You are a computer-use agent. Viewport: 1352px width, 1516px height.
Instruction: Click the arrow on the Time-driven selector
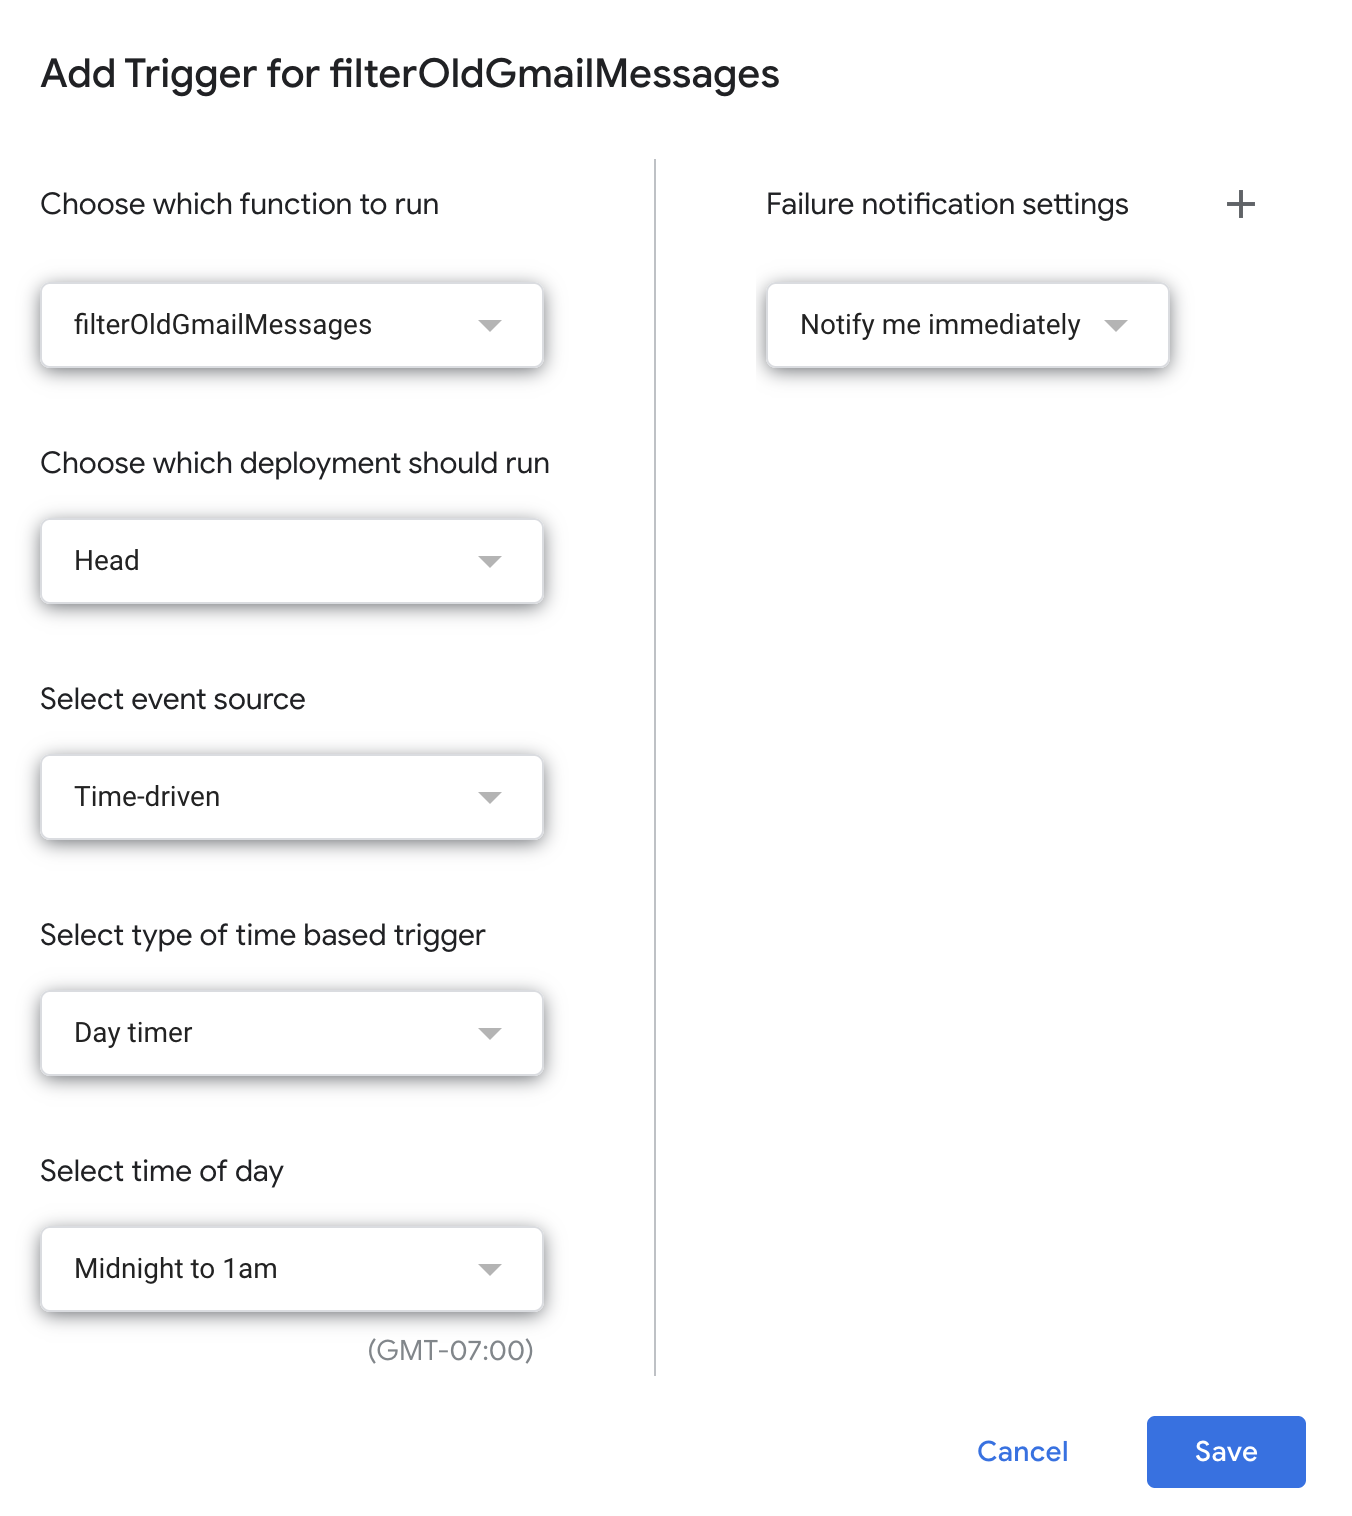tap(490, 797)
